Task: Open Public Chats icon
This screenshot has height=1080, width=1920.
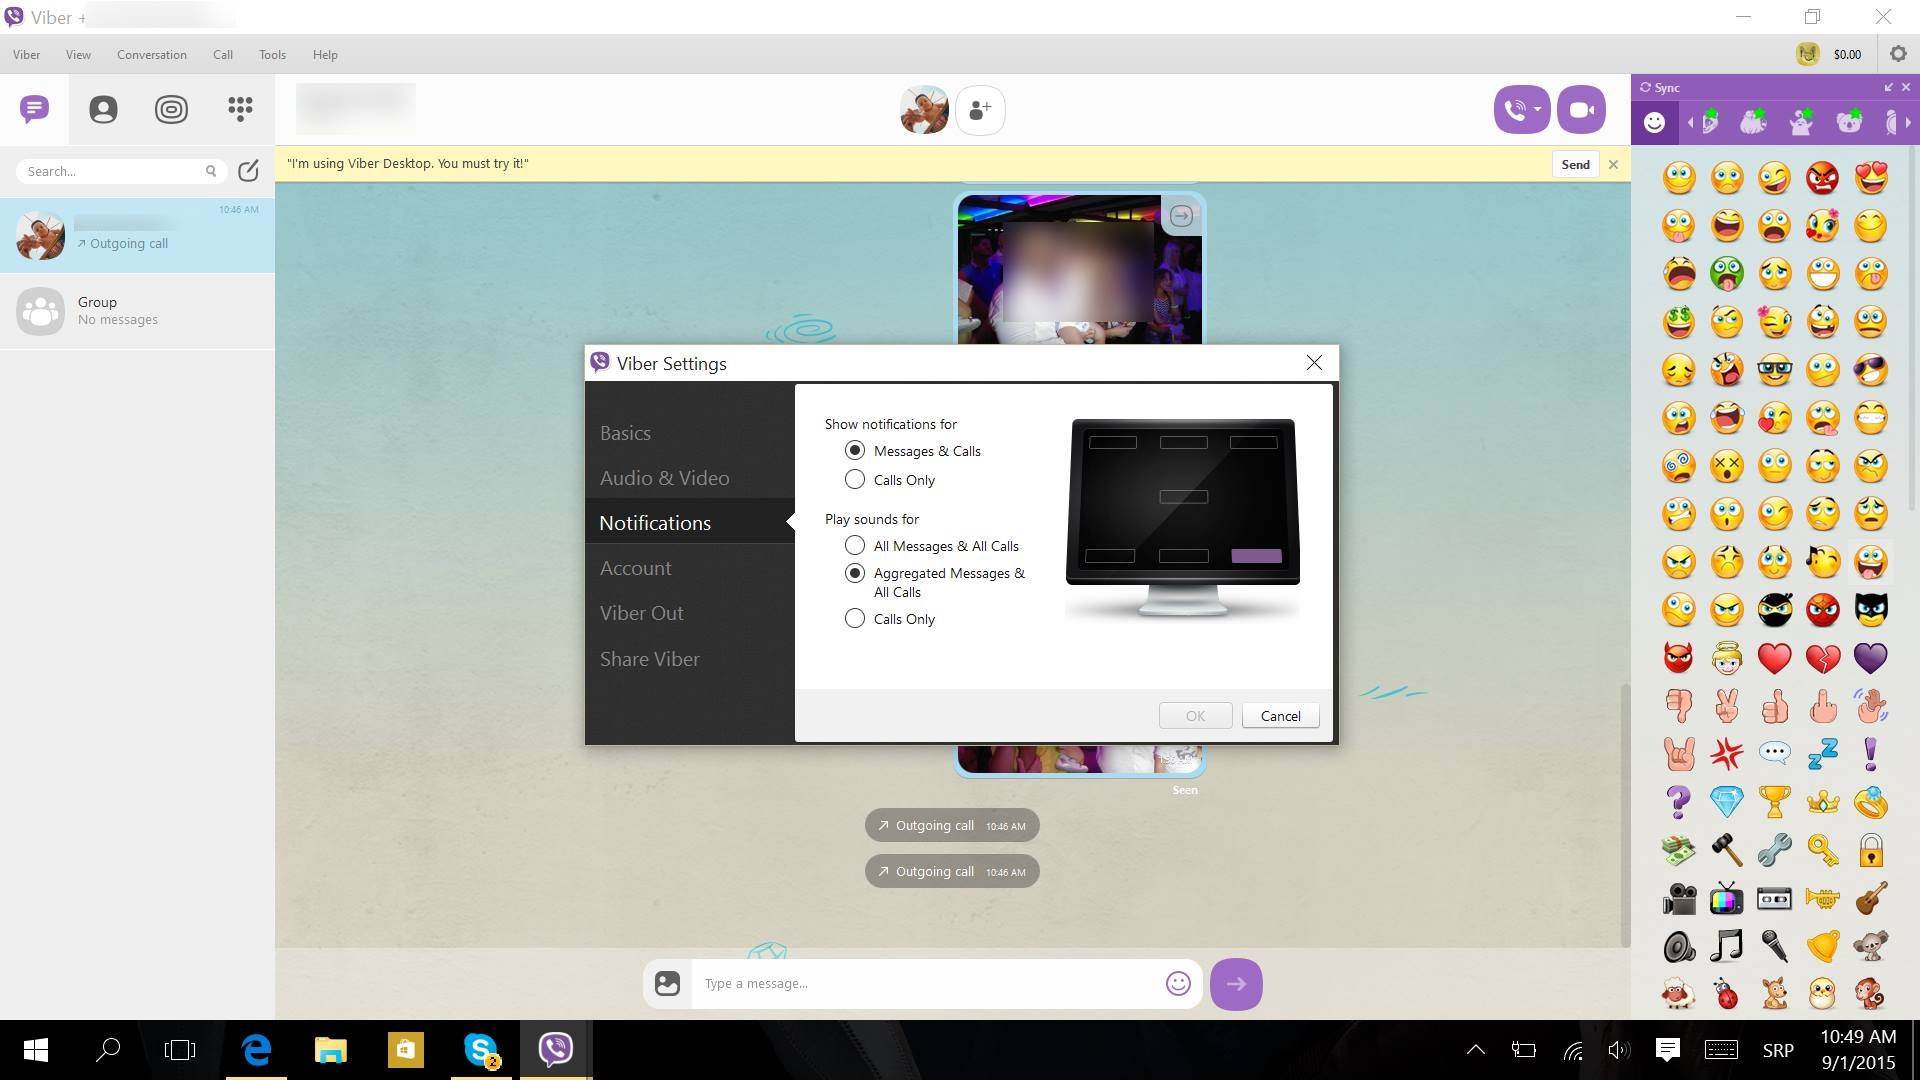Action: pyautogui.click(x=171, y=109)
